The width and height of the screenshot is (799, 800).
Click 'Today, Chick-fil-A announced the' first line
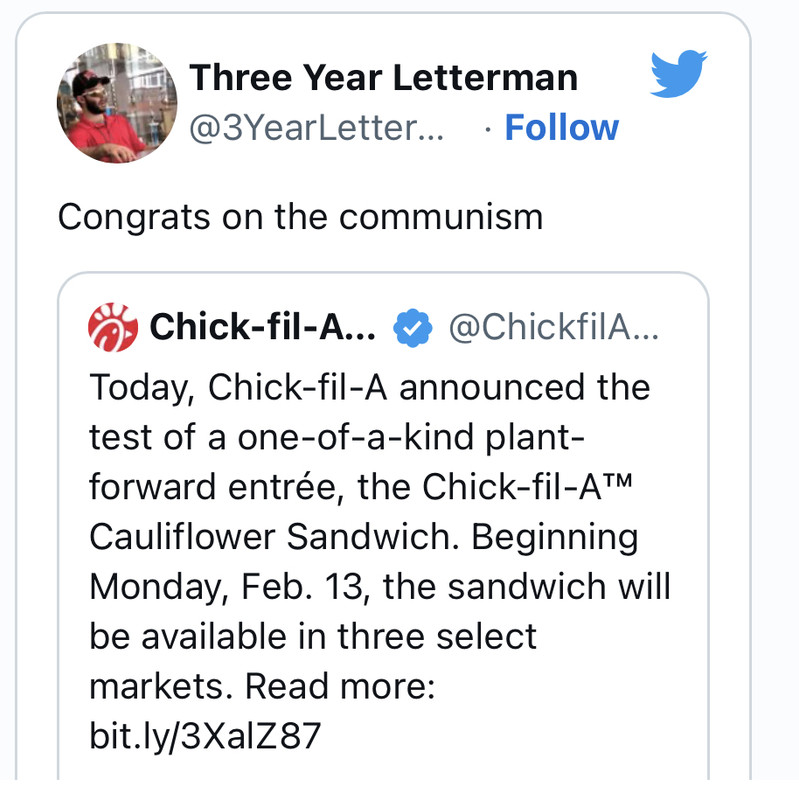pyautogui.click(x=369, y=386)
